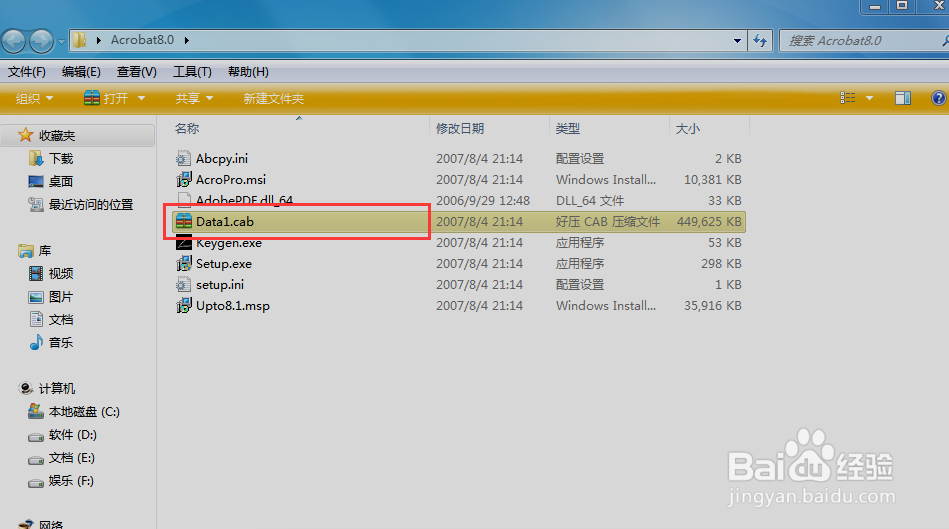The width and height of the screenshot is (949, 529).
Task: Open the 视频 library
Action: [61, 274]
